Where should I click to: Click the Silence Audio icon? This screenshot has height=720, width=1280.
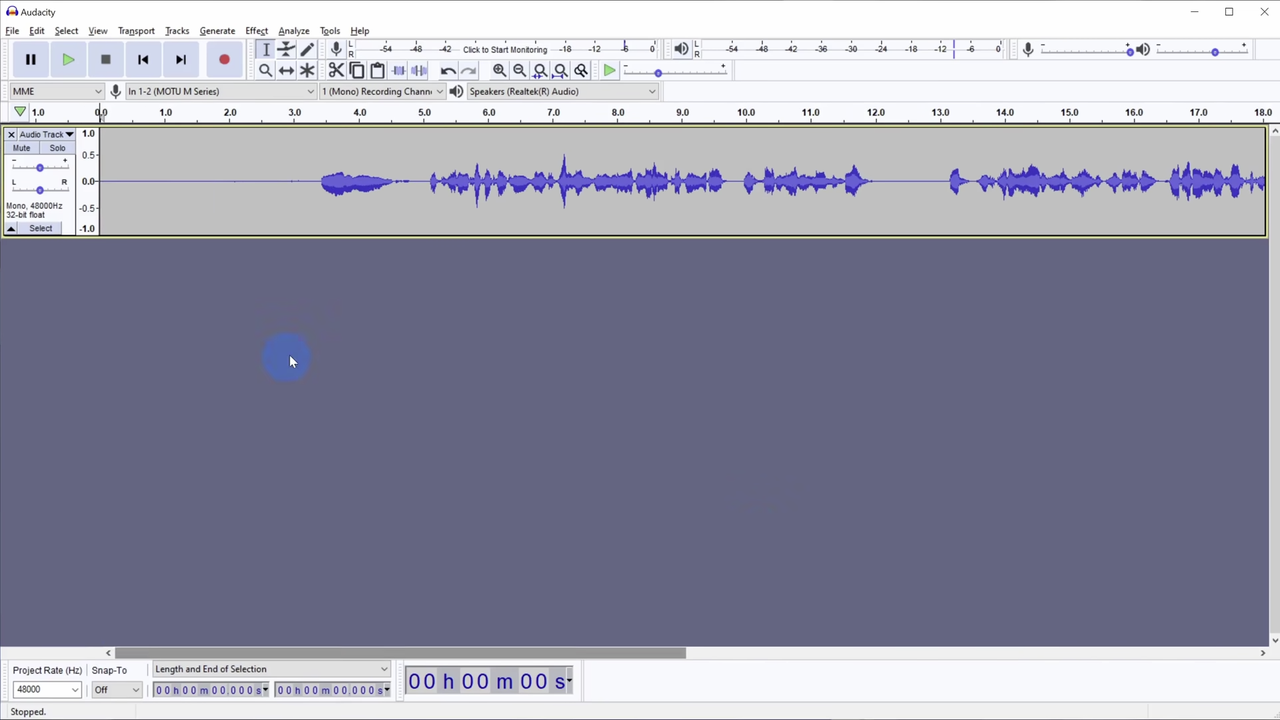(418, 70)
